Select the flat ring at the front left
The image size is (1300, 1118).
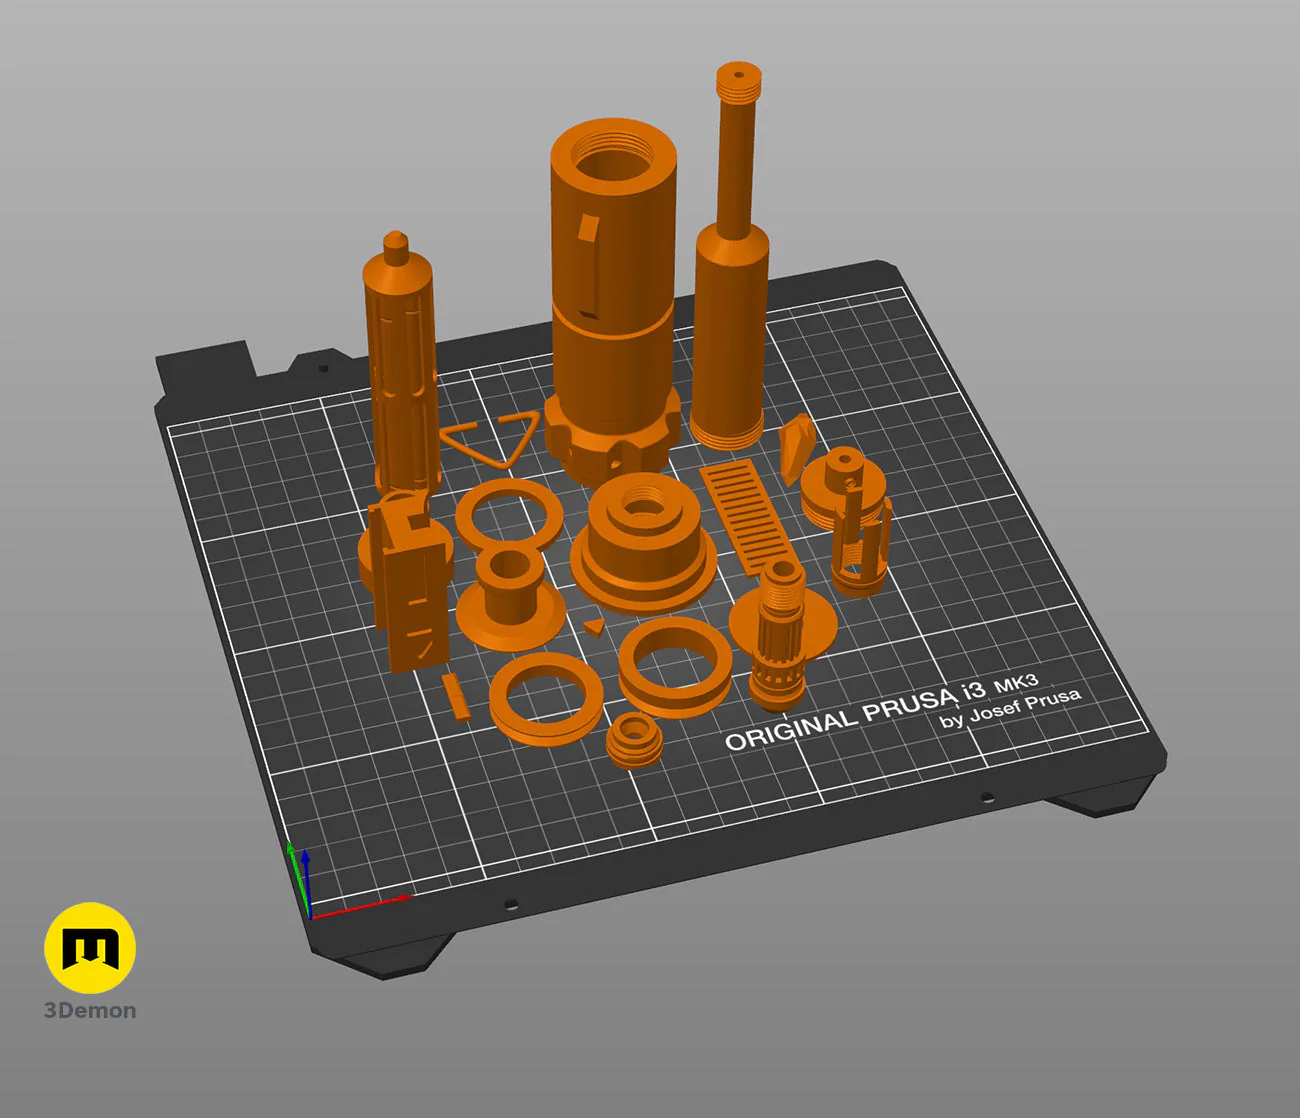pos(546,698)
